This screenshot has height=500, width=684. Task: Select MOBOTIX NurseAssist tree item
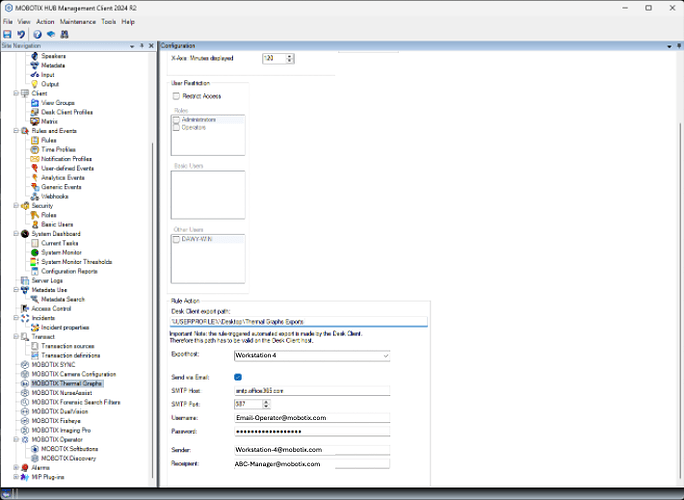[x=62, y=393]
